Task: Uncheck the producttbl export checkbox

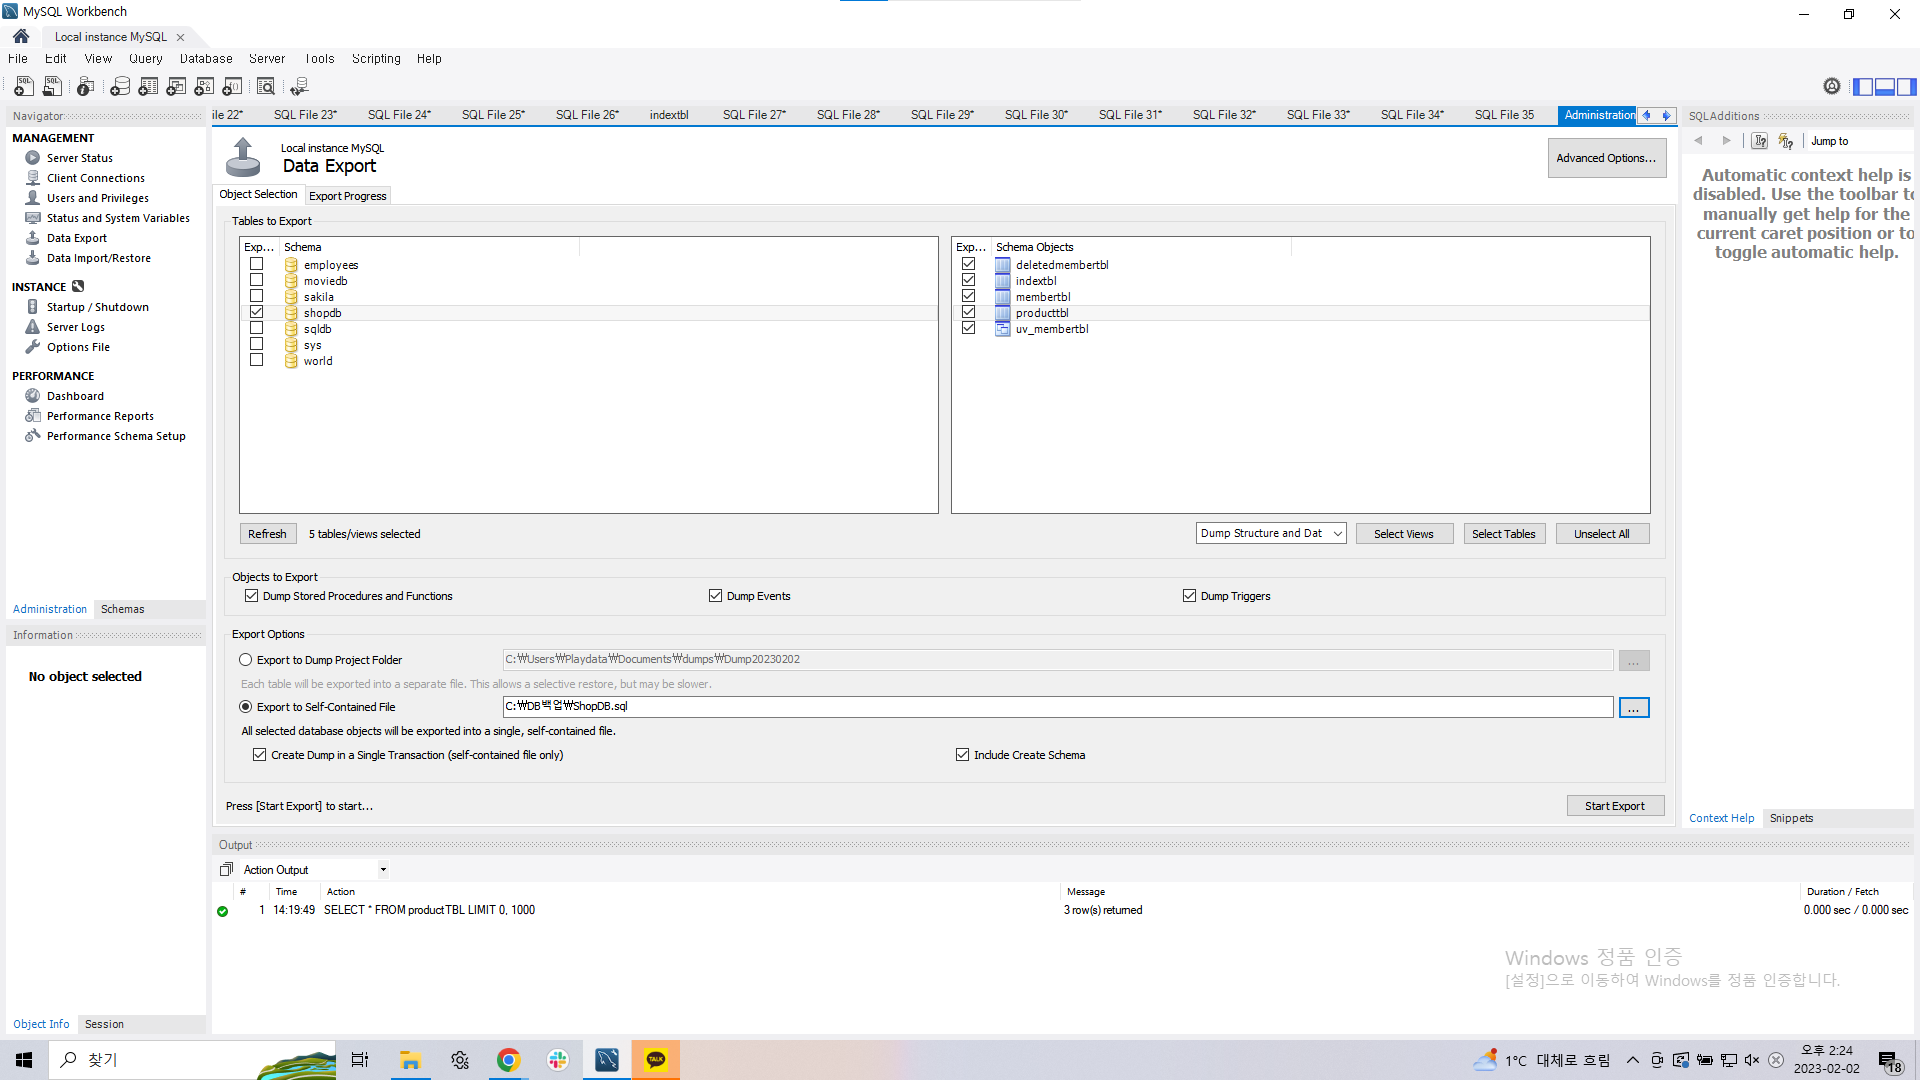Action: [x=969, y=312]
